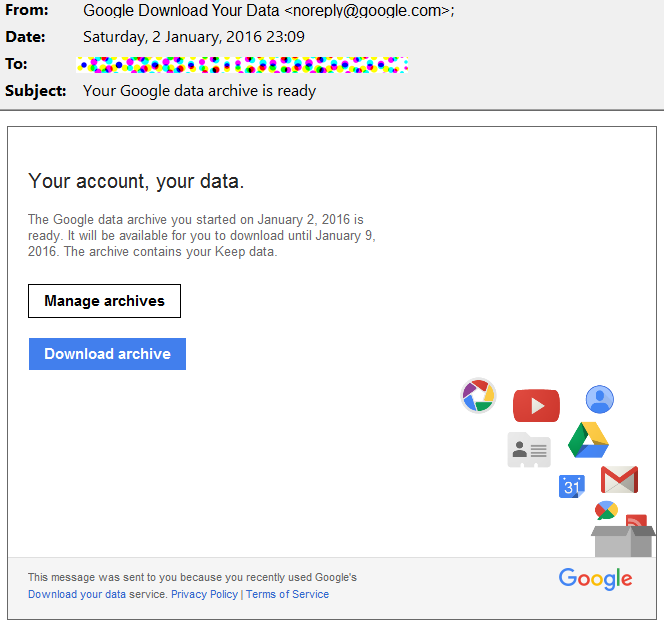The height and width of the screenshot is (627, 664).
Task: Click the noreply@google.com sender address
Action: (x=367, y=11)
